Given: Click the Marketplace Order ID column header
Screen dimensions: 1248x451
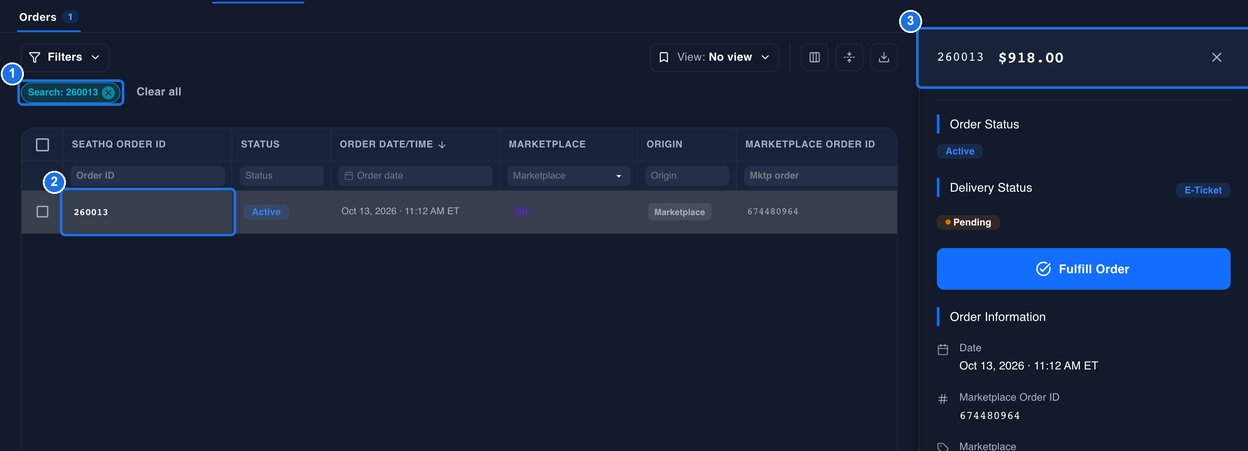Looking at the screenshot, I should pyautogui.click(x=810, y=144).
